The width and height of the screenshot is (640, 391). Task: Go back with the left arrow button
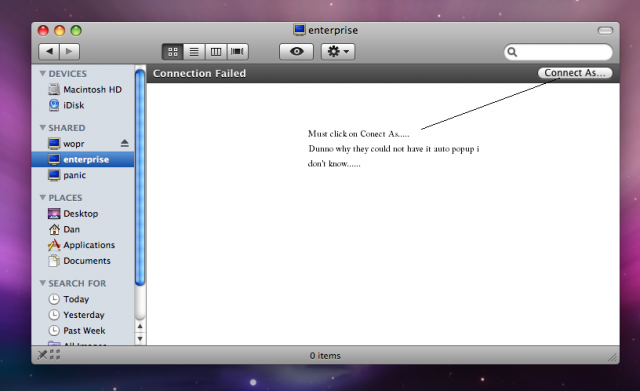[49, 51]
